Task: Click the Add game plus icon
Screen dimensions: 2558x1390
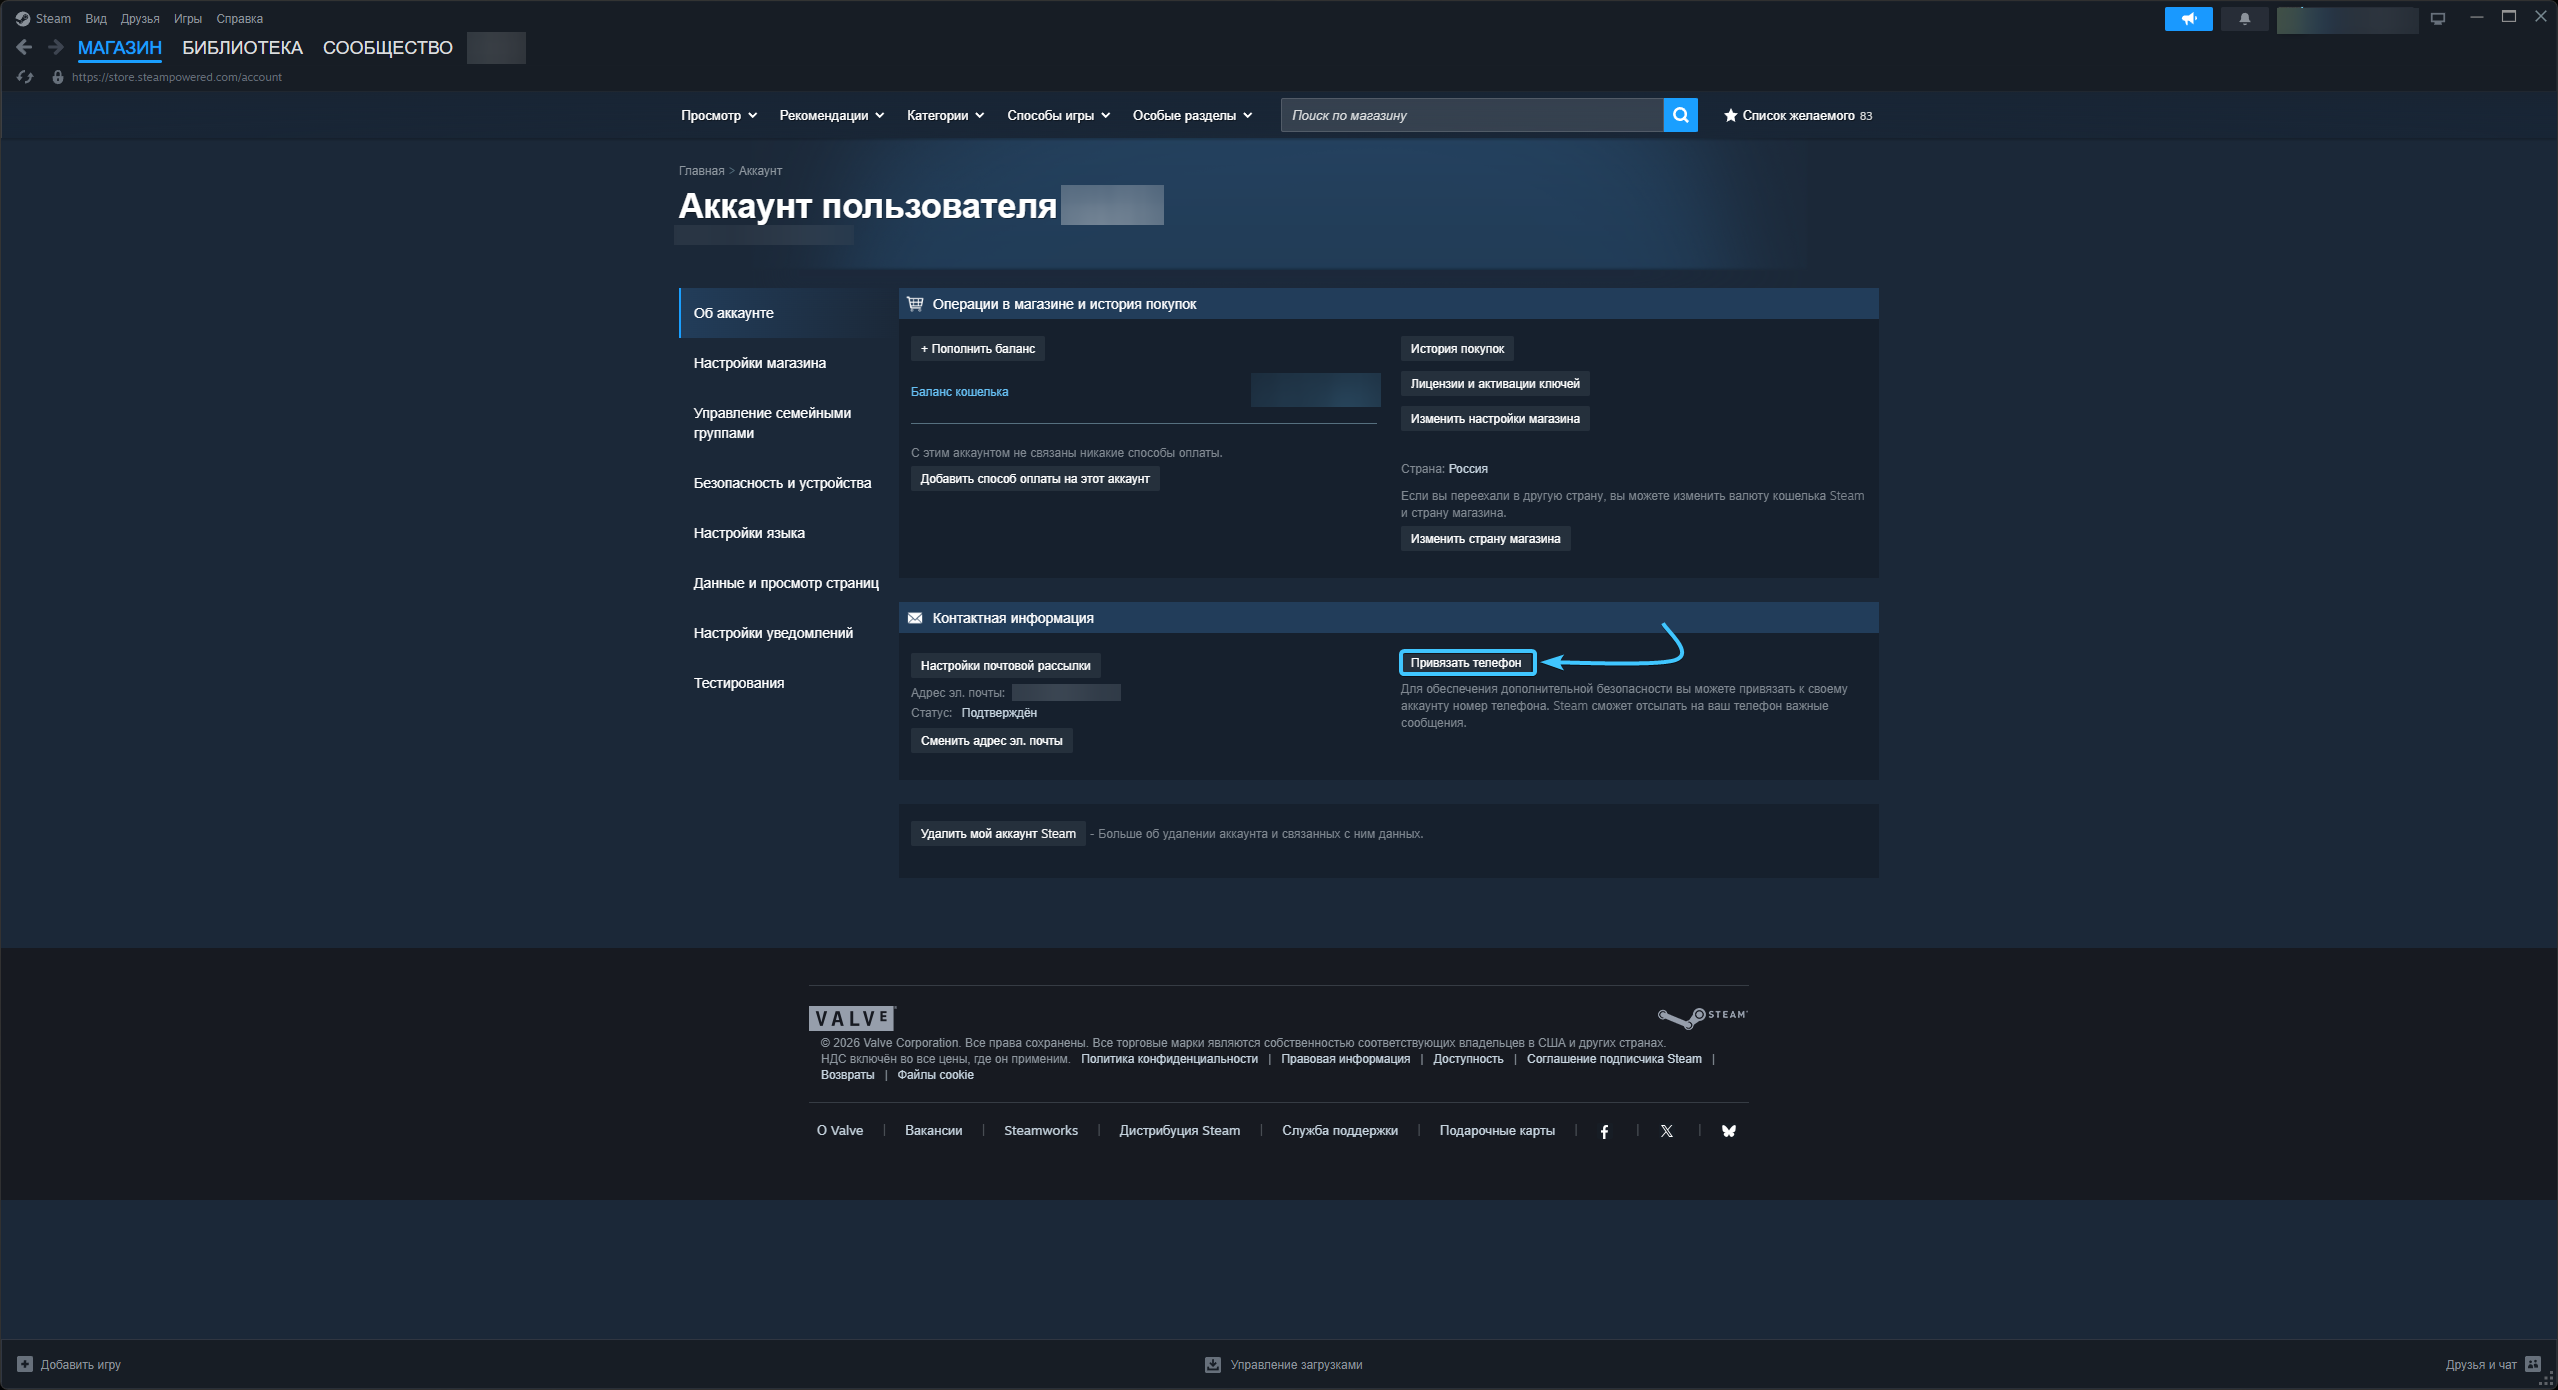Action: 25,1364
